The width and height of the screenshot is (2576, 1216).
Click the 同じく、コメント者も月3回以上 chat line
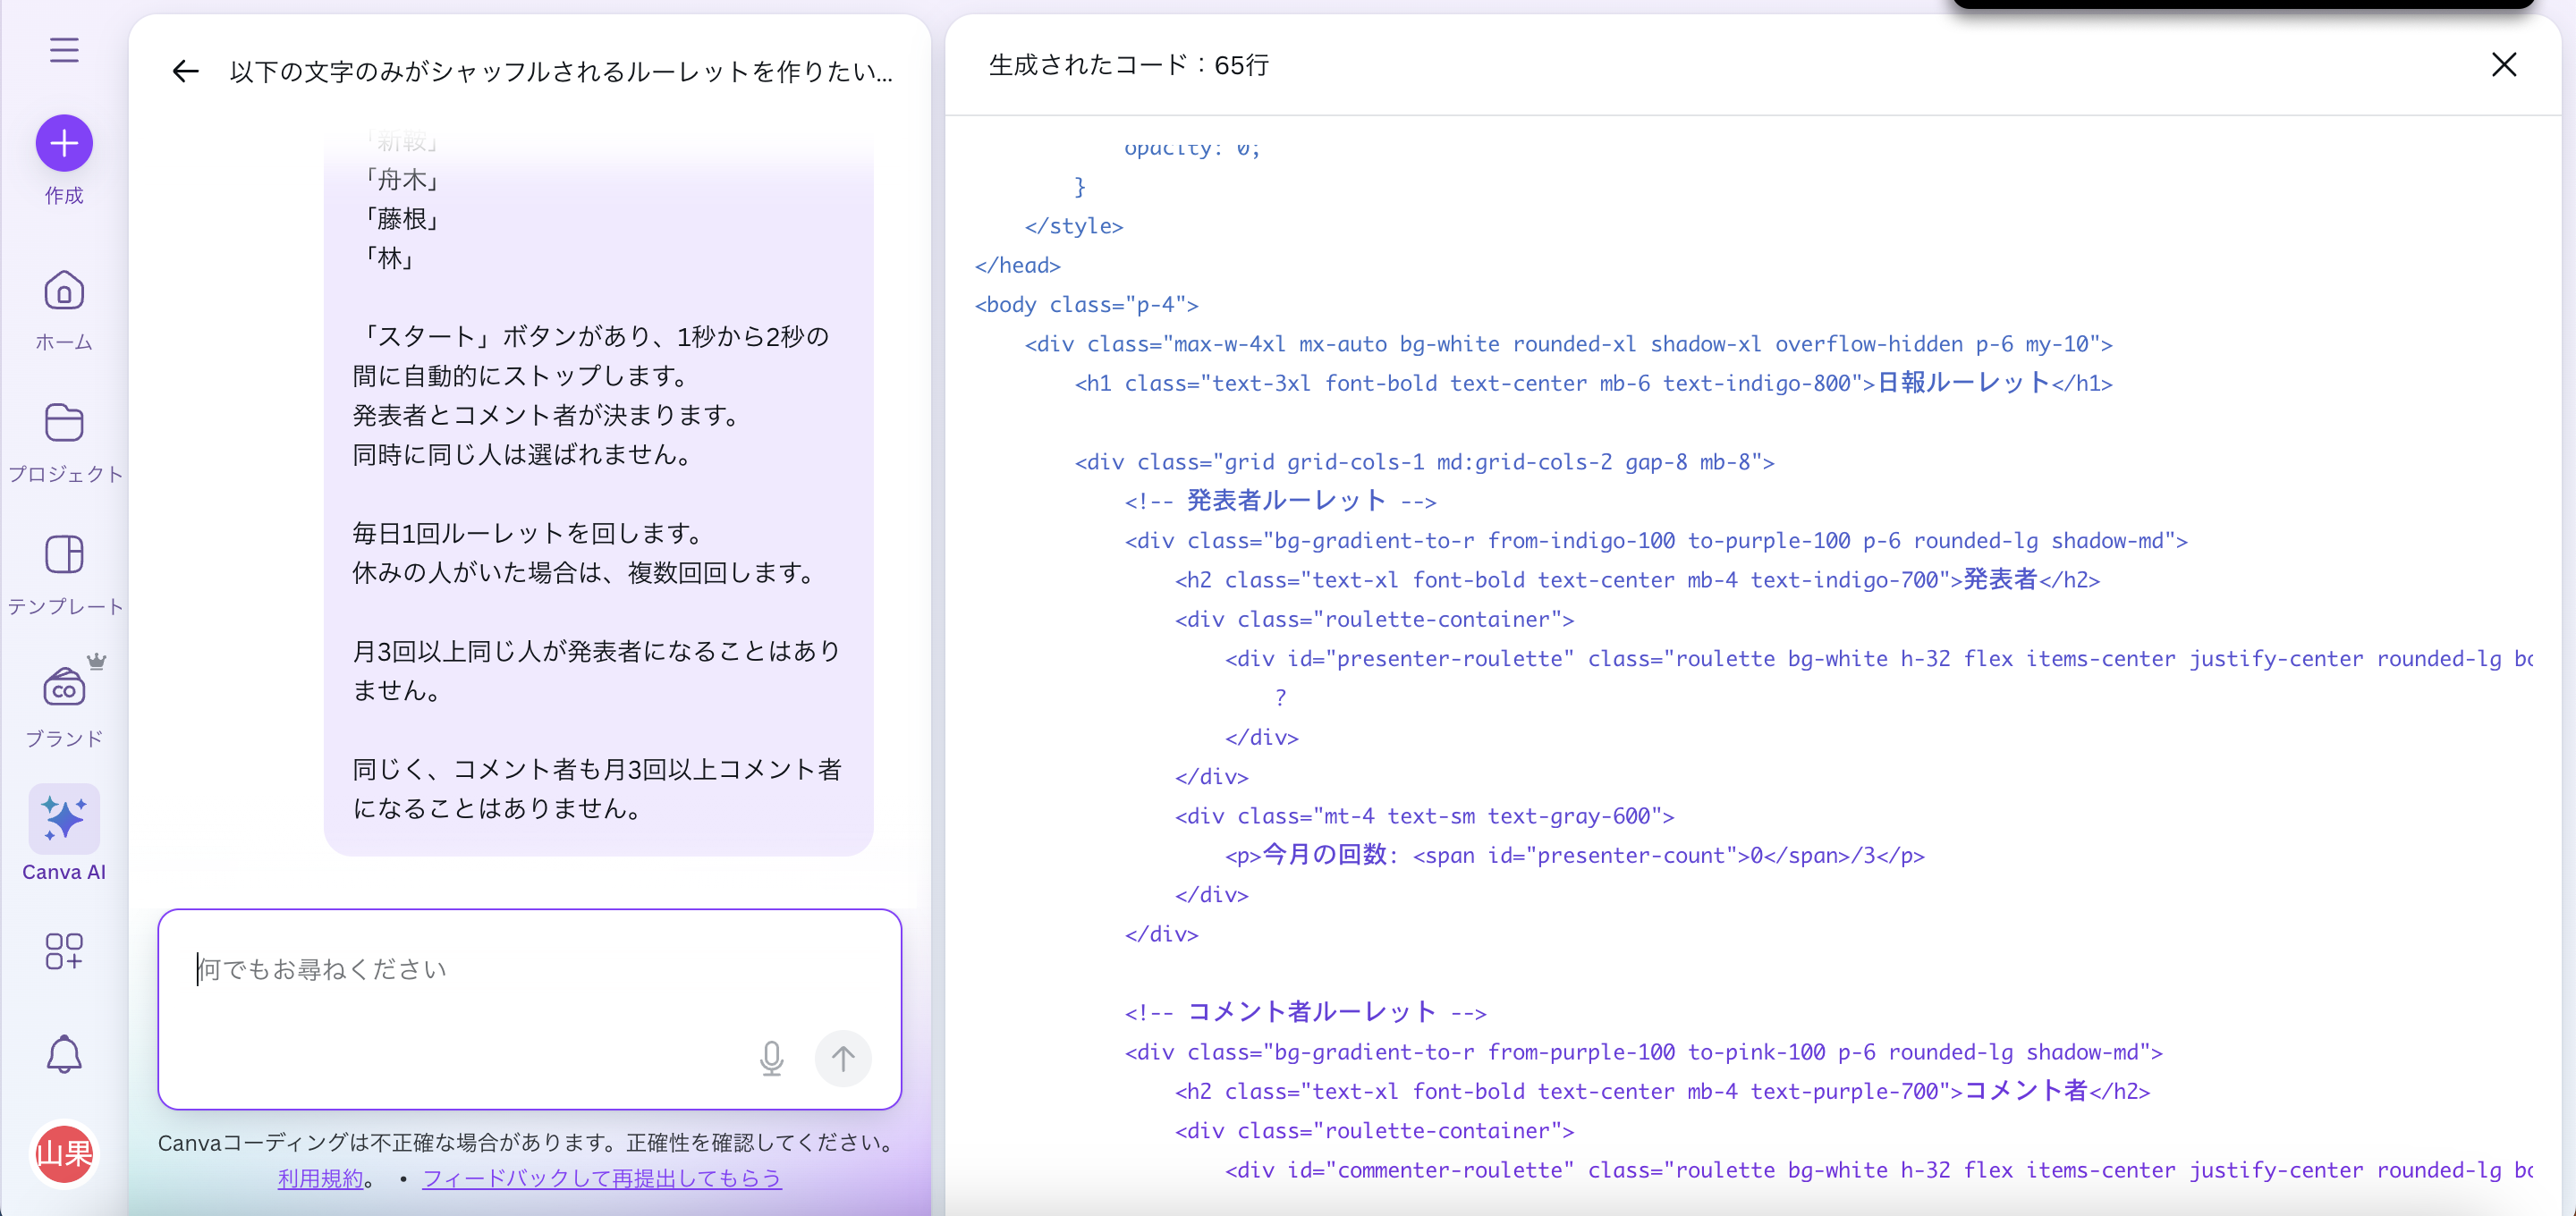[598, 788]
